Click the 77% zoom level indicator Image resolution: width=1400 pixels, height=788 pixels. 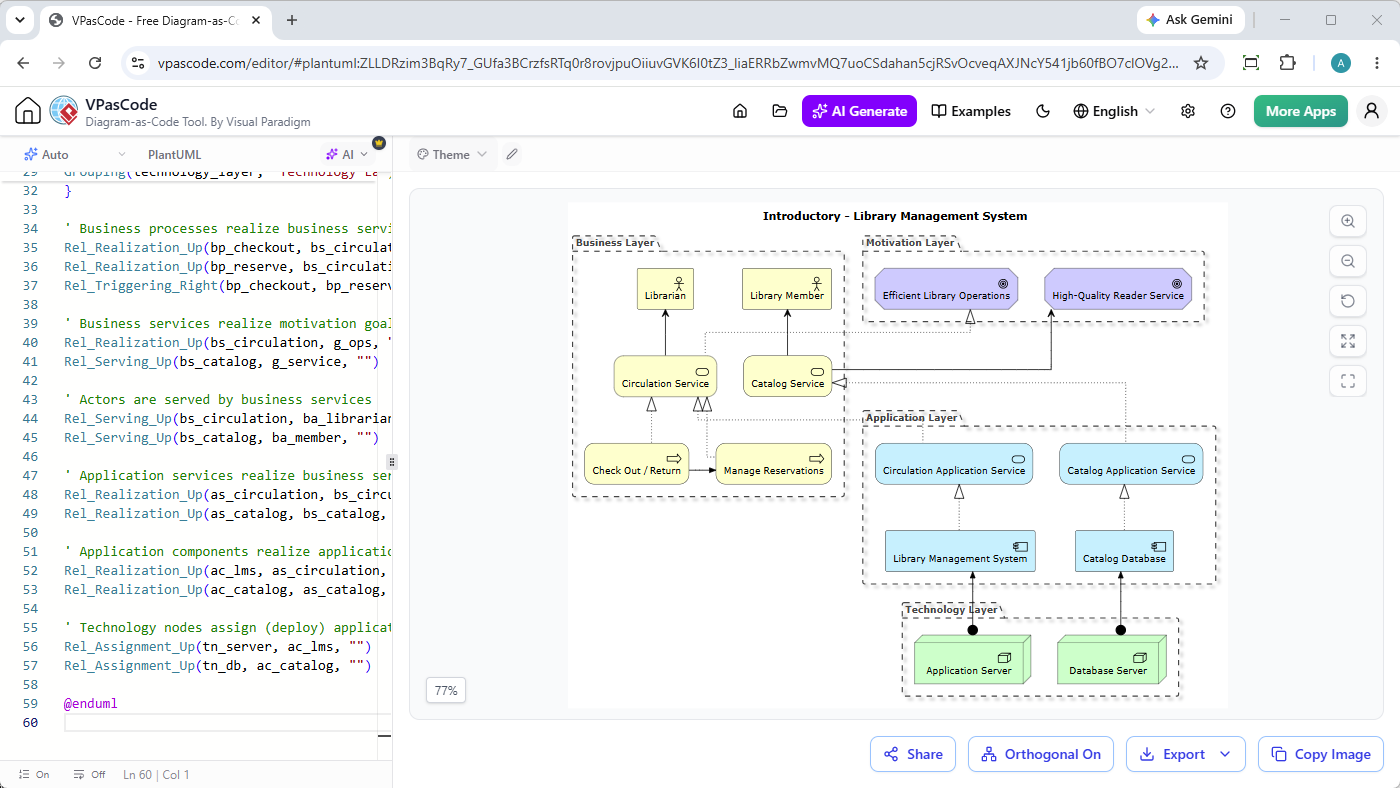coord(446,690)
